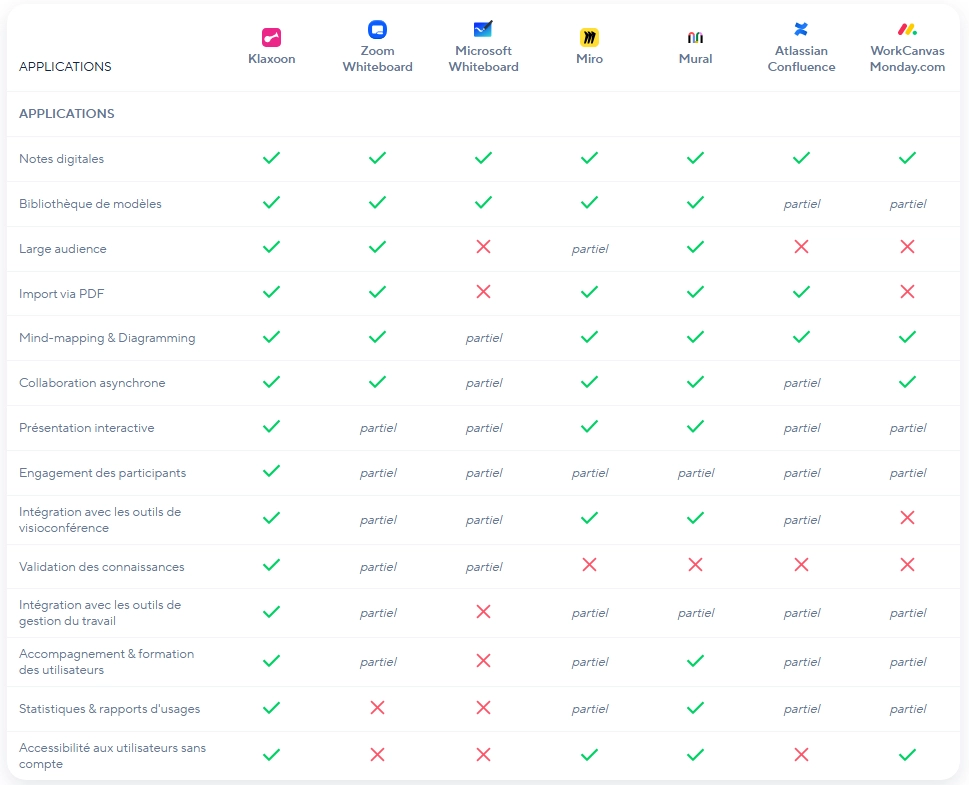The height and width of the screenshot is (785, 969).
Task: Select the 'Import via PDF' row label
Action: point(62,294)
